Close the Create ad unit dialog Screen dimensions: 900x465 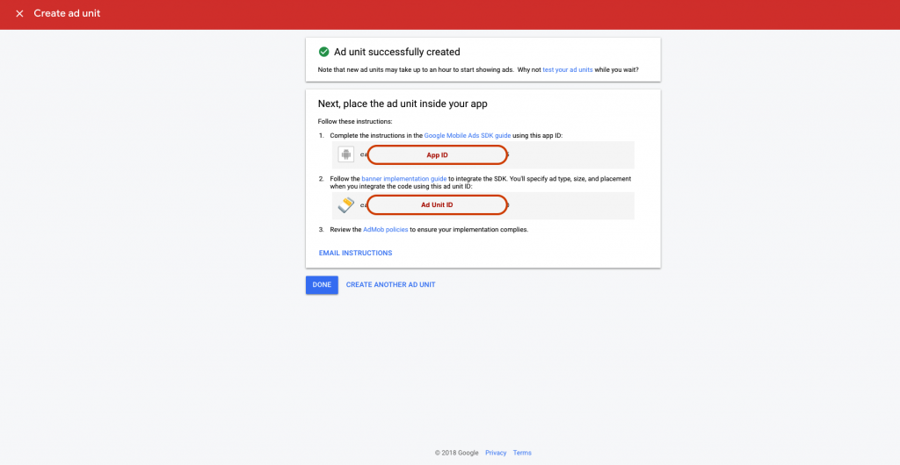click(x=19, y=14)
